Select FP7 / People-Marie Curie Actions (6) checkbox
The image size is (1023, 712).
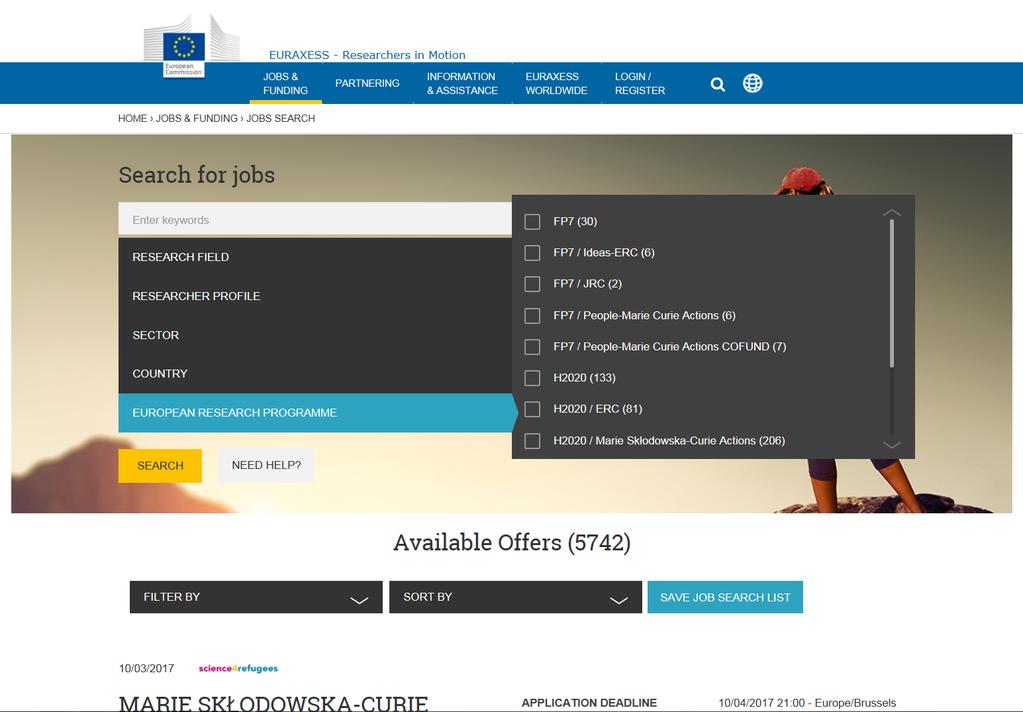(x=532, y=316)
